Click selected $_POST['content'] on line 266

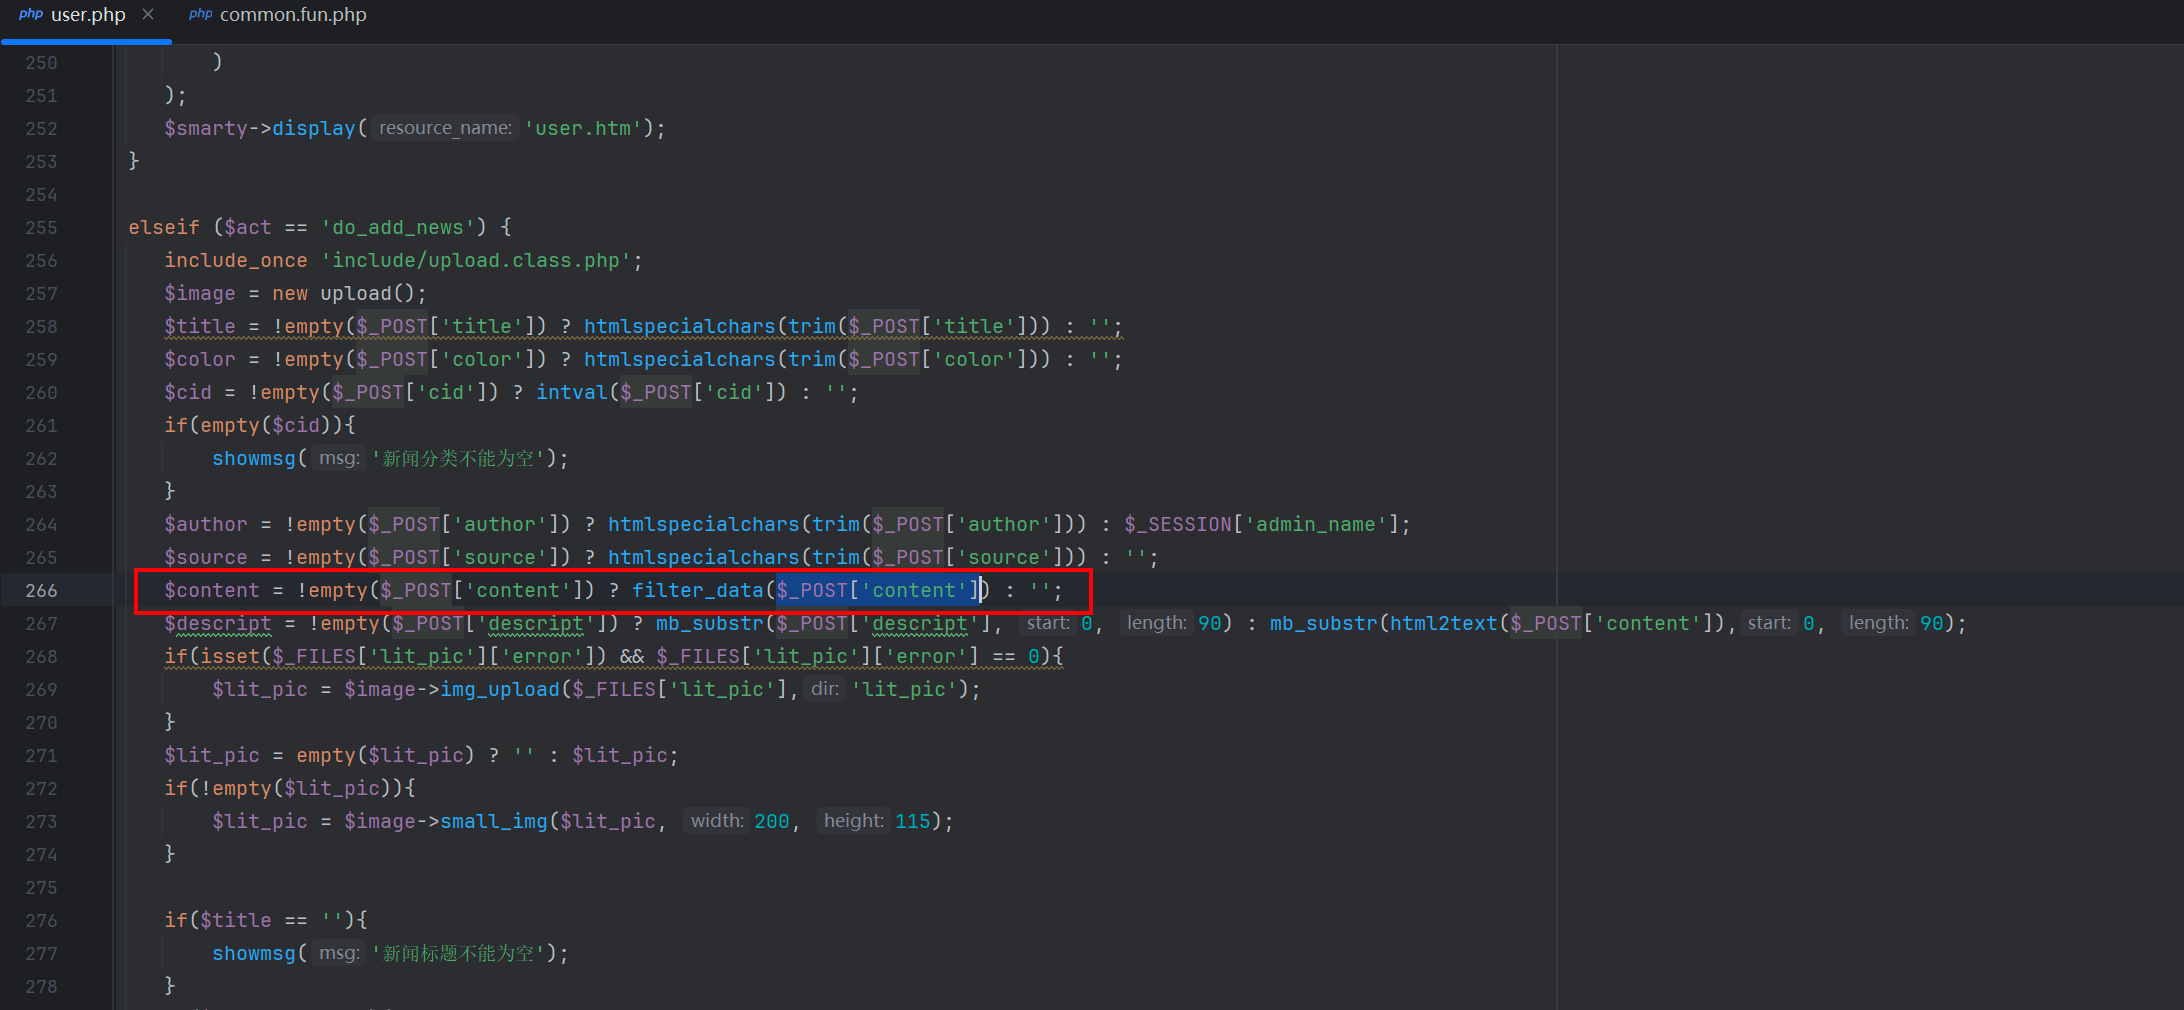pos(878,591)
